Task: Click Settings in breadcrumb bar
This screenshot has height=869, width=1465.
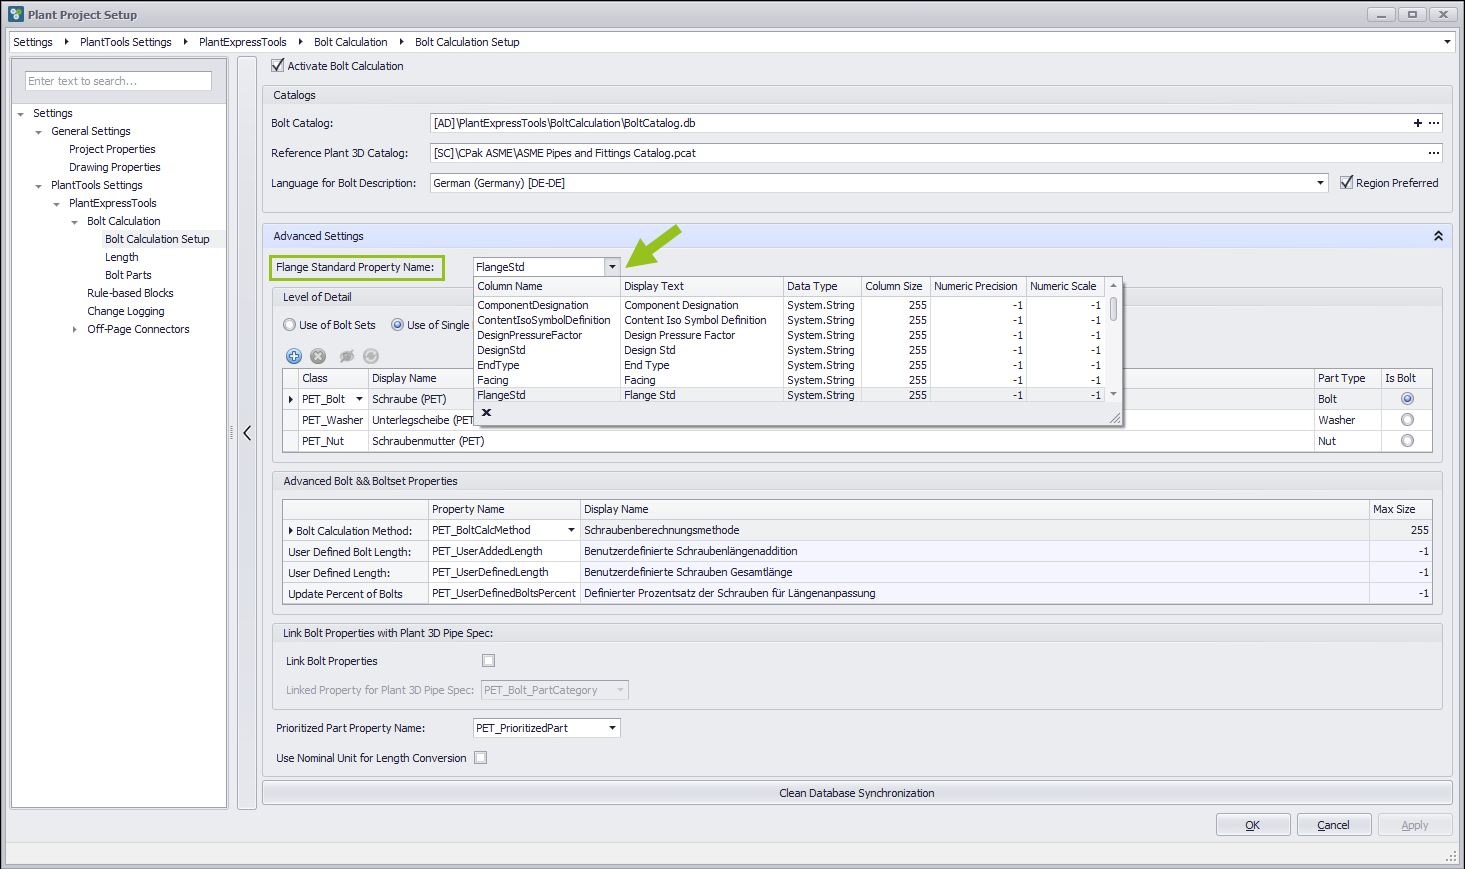Action: 33,42
